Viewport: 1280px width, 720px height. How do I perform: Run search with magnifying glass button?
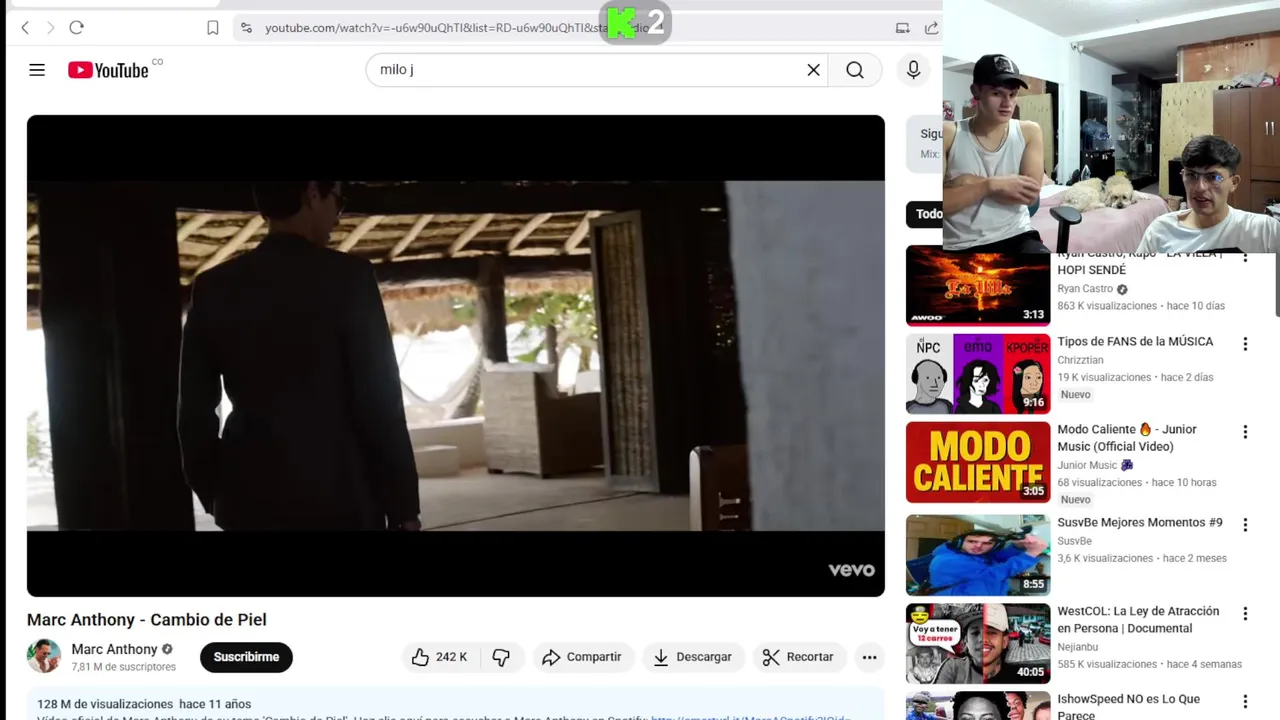pyautogui.click(x=855, y=70)
